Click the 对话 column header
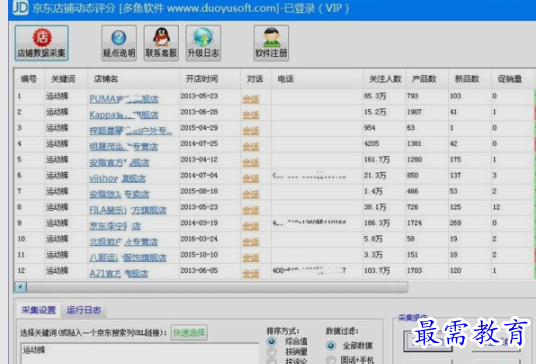This screenshot has width=536, height=364. (x=255, y=79)
